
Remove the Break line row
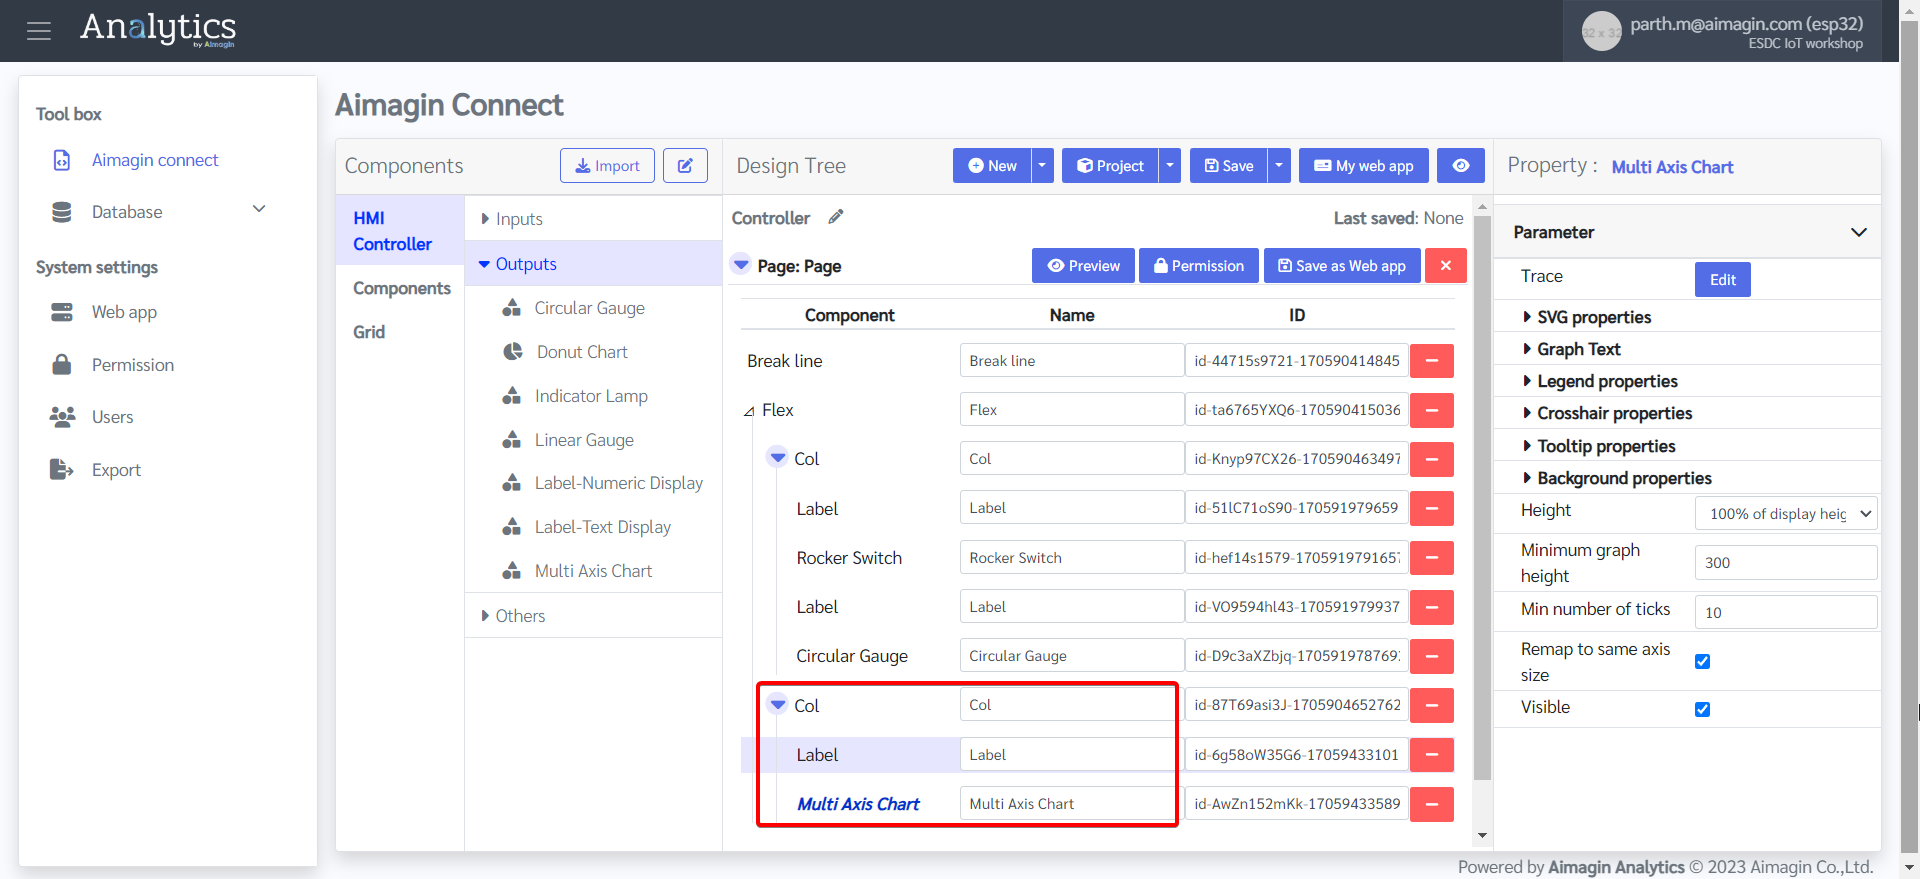click(1432, 361)
